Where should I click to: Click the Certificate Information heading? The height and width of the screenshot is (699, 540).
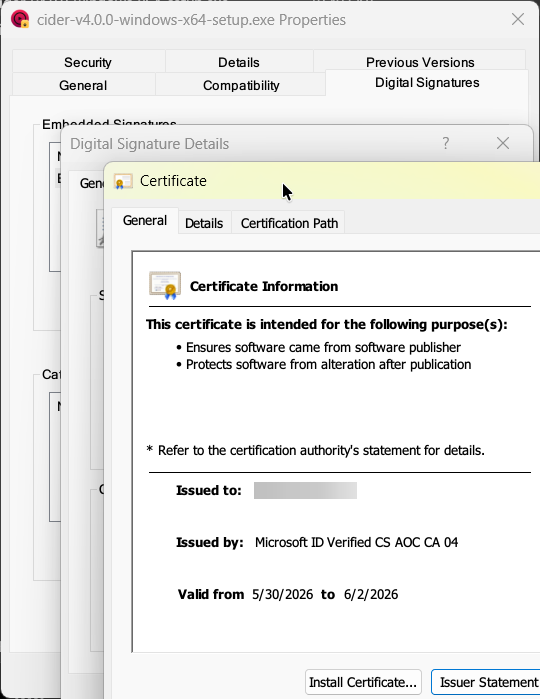point(264,286)
